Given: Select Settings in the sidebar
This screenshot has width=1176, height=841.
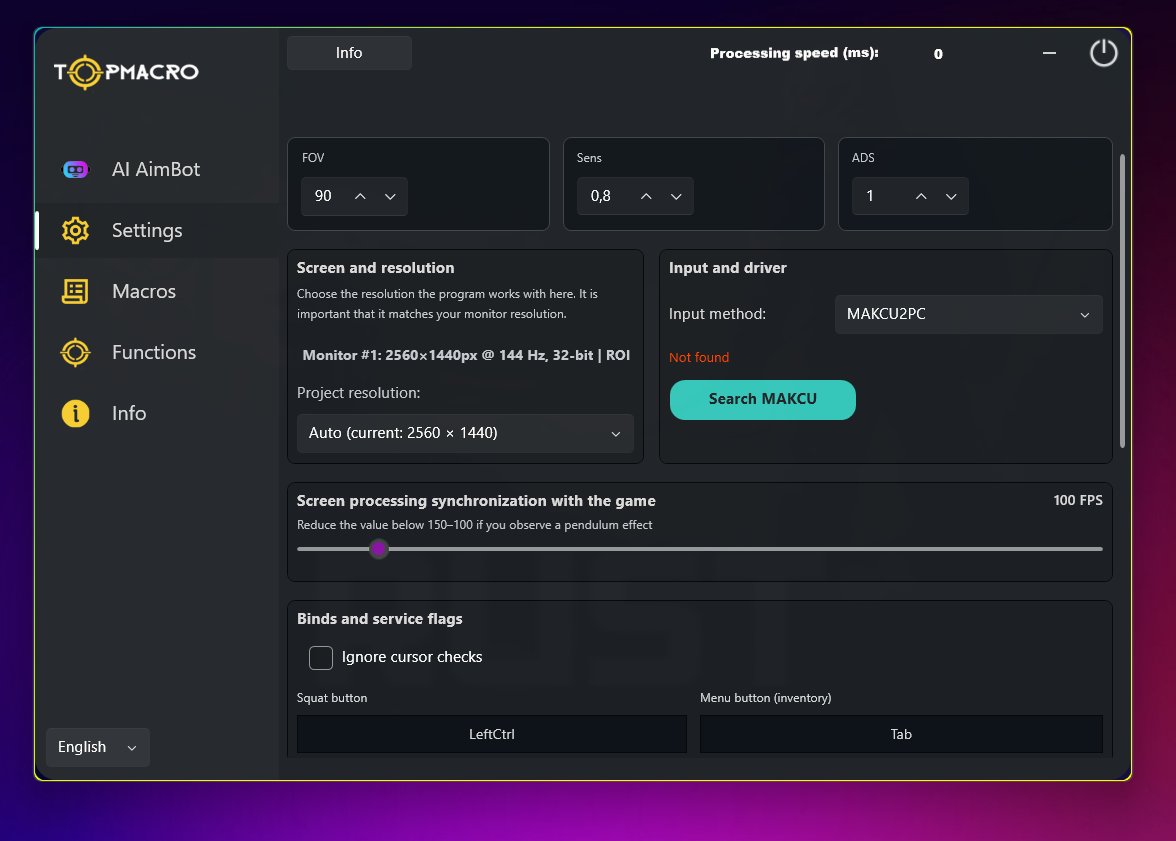Looking at the screenshot, I should pyautogui.click(x=157, y=230).
